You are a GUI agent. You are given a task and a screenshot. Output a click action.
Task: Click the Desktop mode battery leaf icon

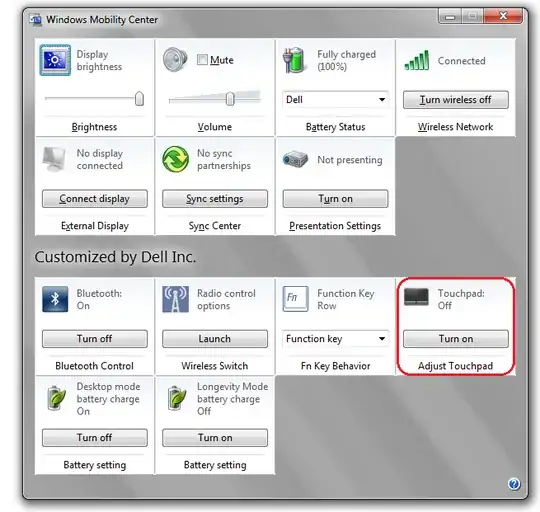[56, 398]
